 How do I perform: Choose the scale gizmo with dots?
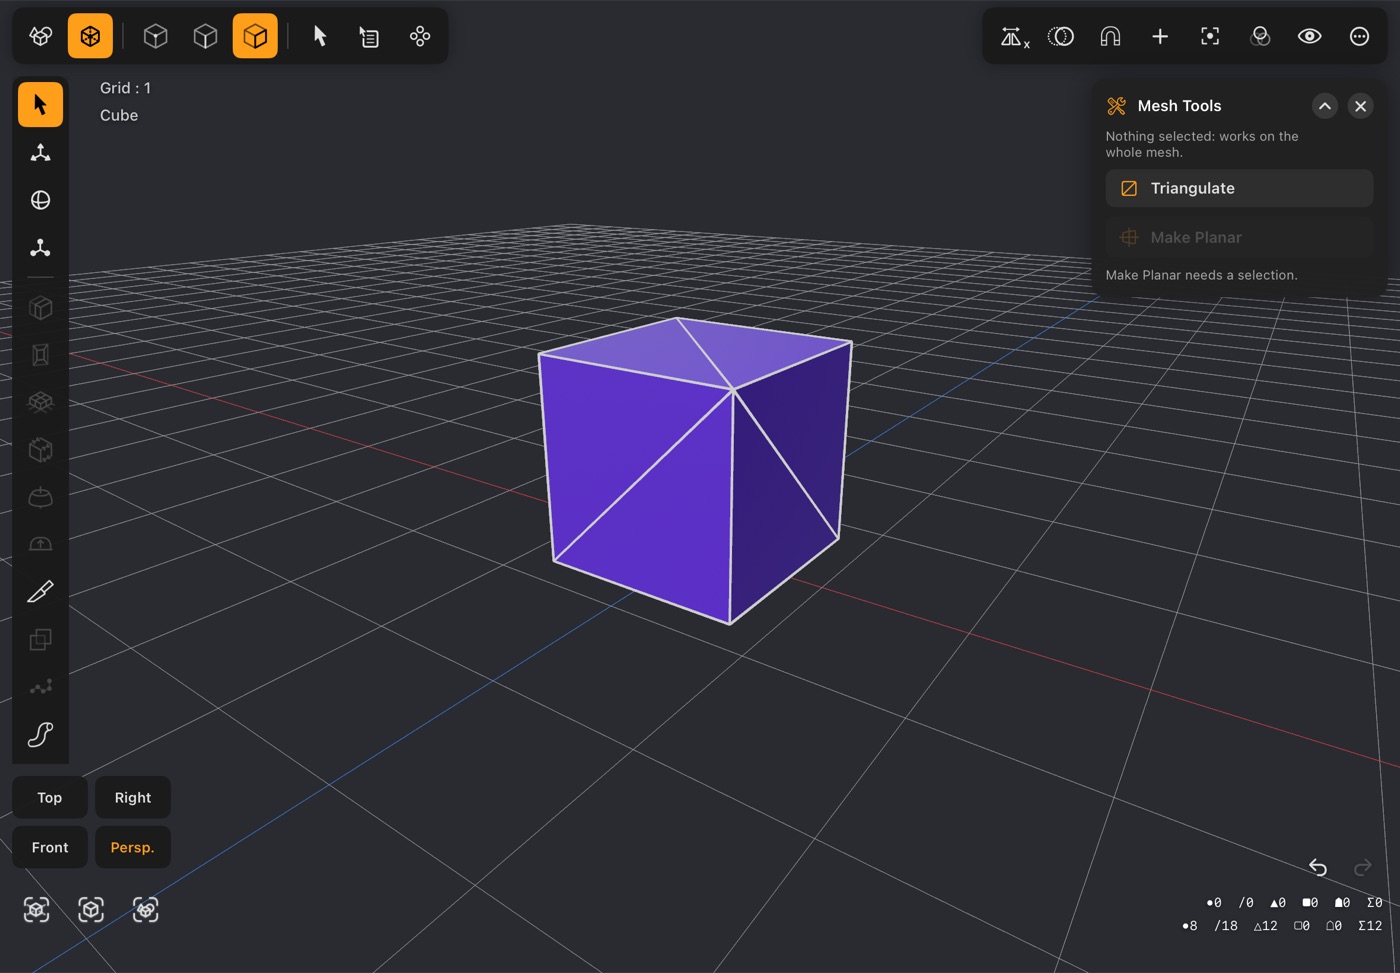coord(40,247)
